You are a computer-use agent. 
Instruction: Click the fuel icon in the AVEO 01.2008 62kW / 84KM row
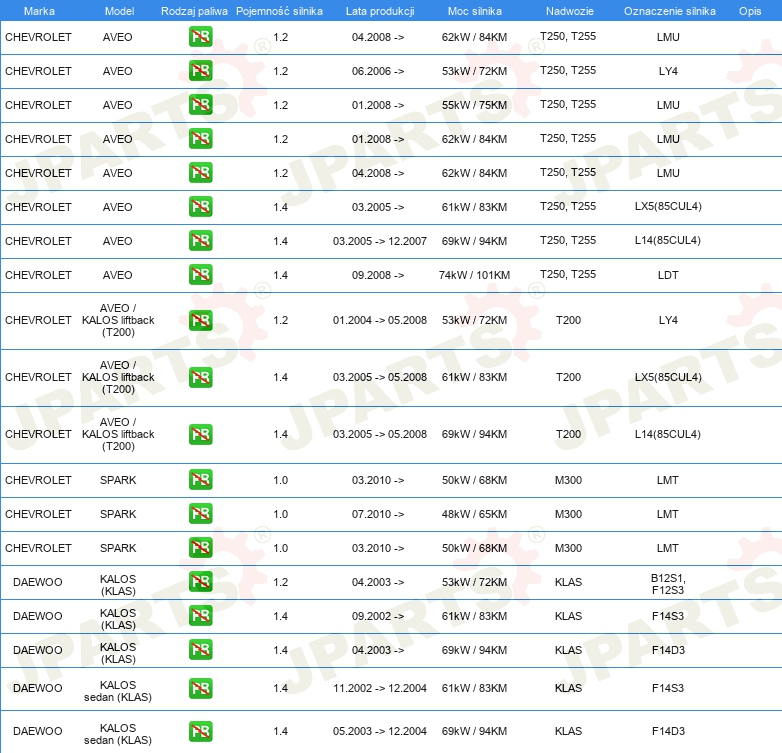200,139
